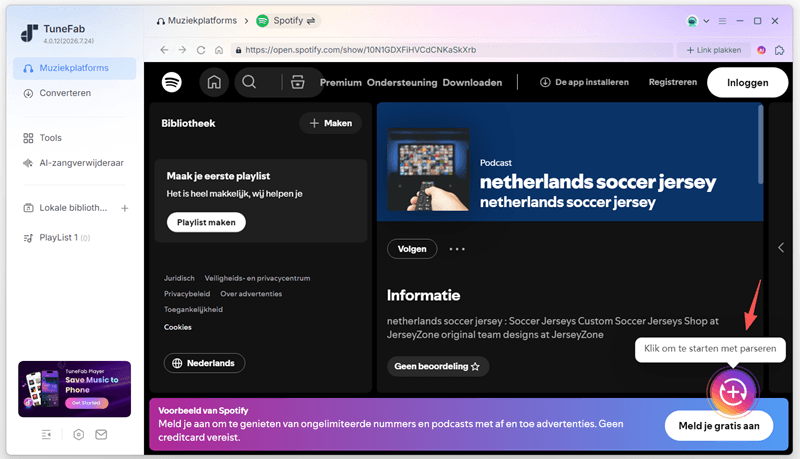Go forward in the embedded browser
Screen dimensions: 800x459
click(x=182, y=50)
